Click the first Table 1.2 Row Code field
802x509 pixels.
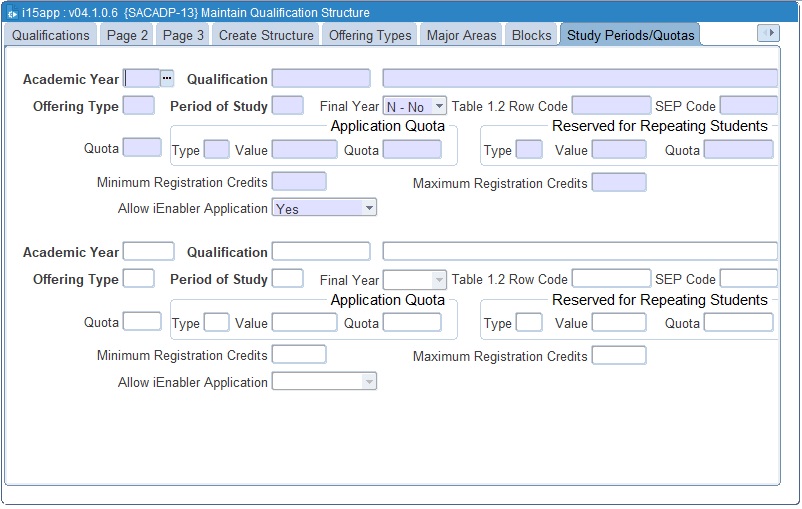pos(611,106)
